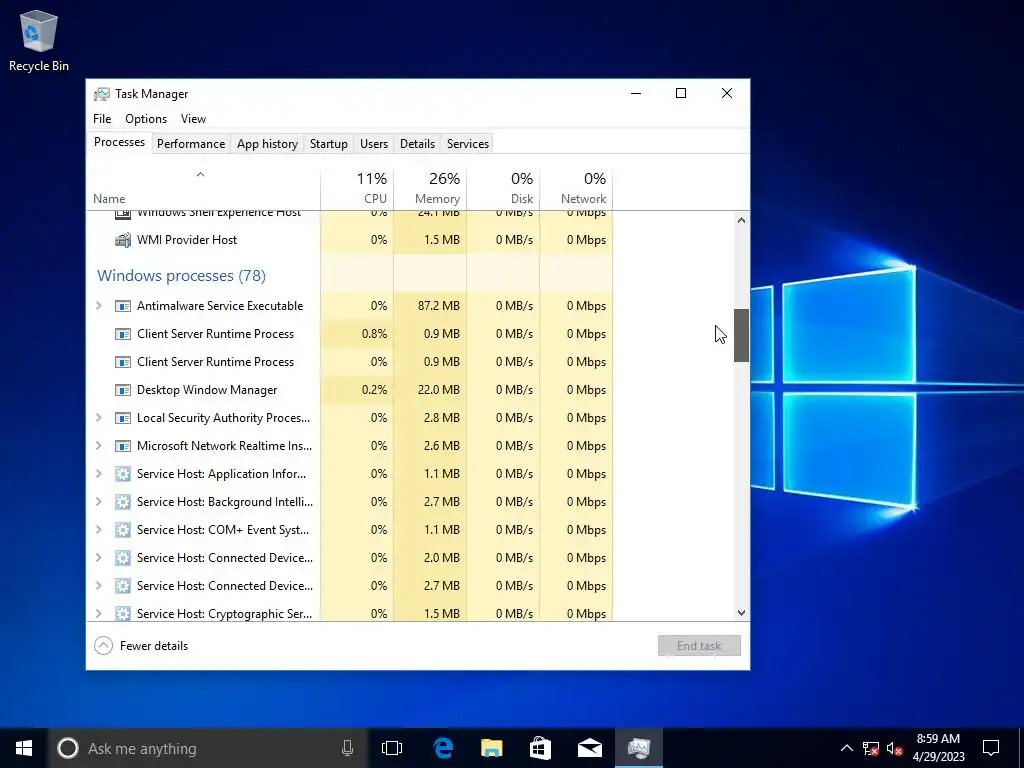Open the Windows Start menu
This screenshot has height=768, width=1024.
(24, 748)
